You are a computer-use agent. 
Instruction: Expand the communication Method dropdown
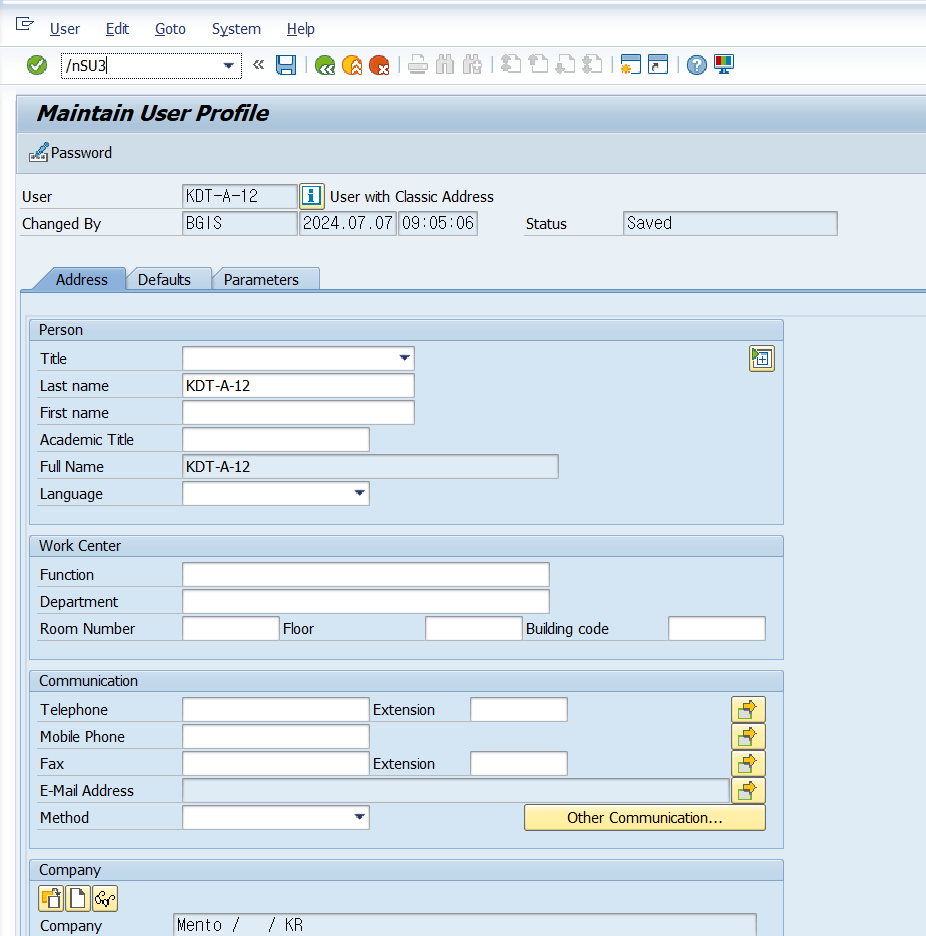tap(359, 817)
